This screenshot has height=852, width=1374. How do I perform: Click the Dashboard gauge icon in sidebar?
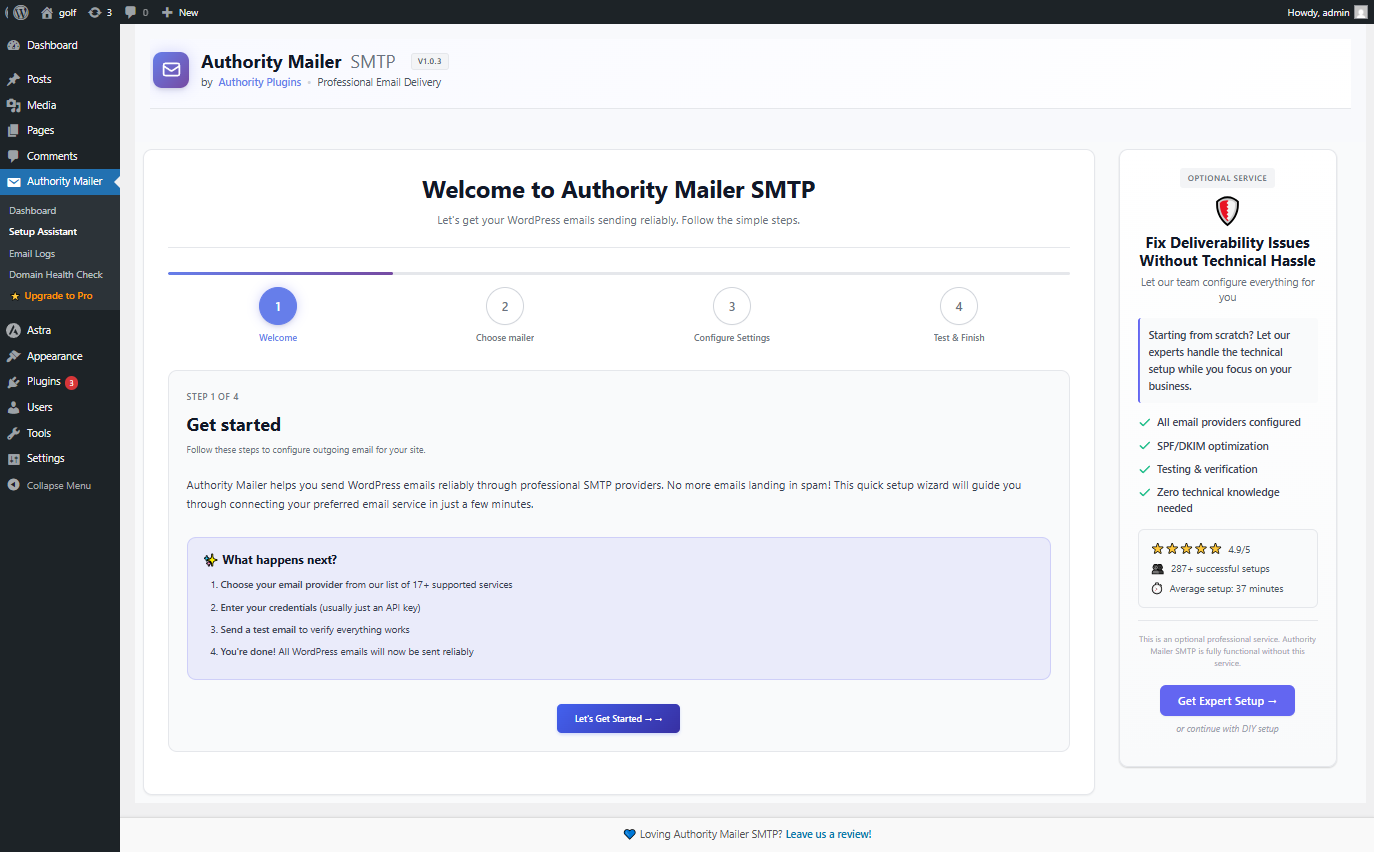(13, 46)
